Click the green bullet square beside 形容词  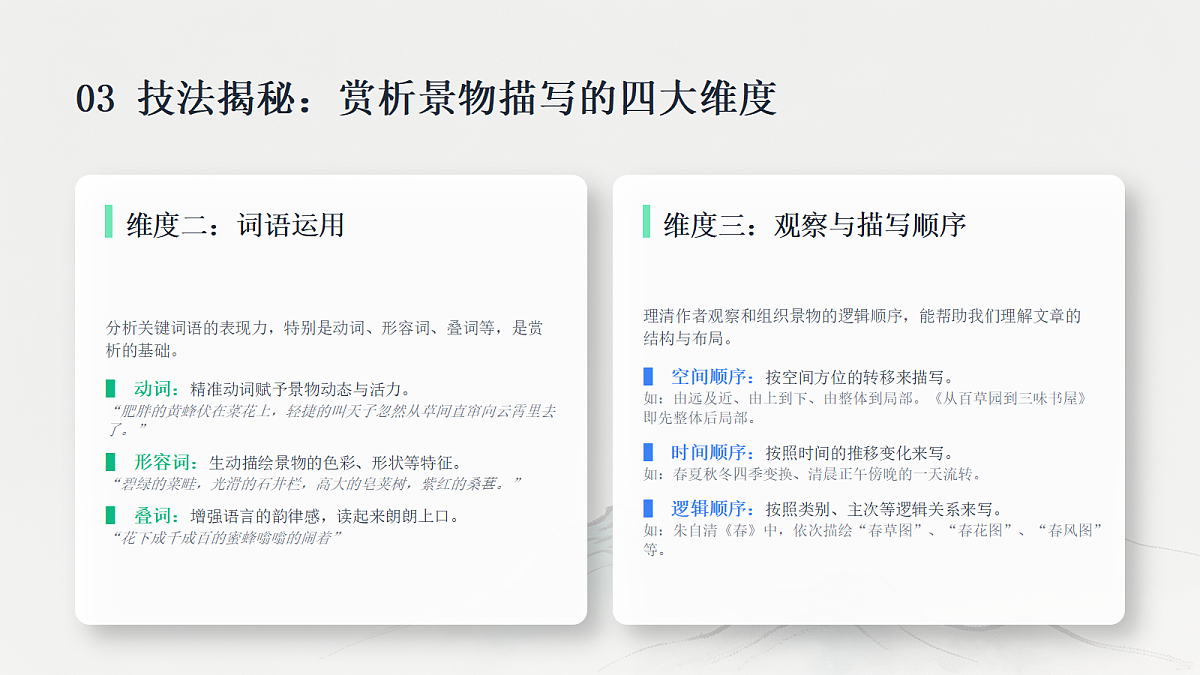(111, 462)
